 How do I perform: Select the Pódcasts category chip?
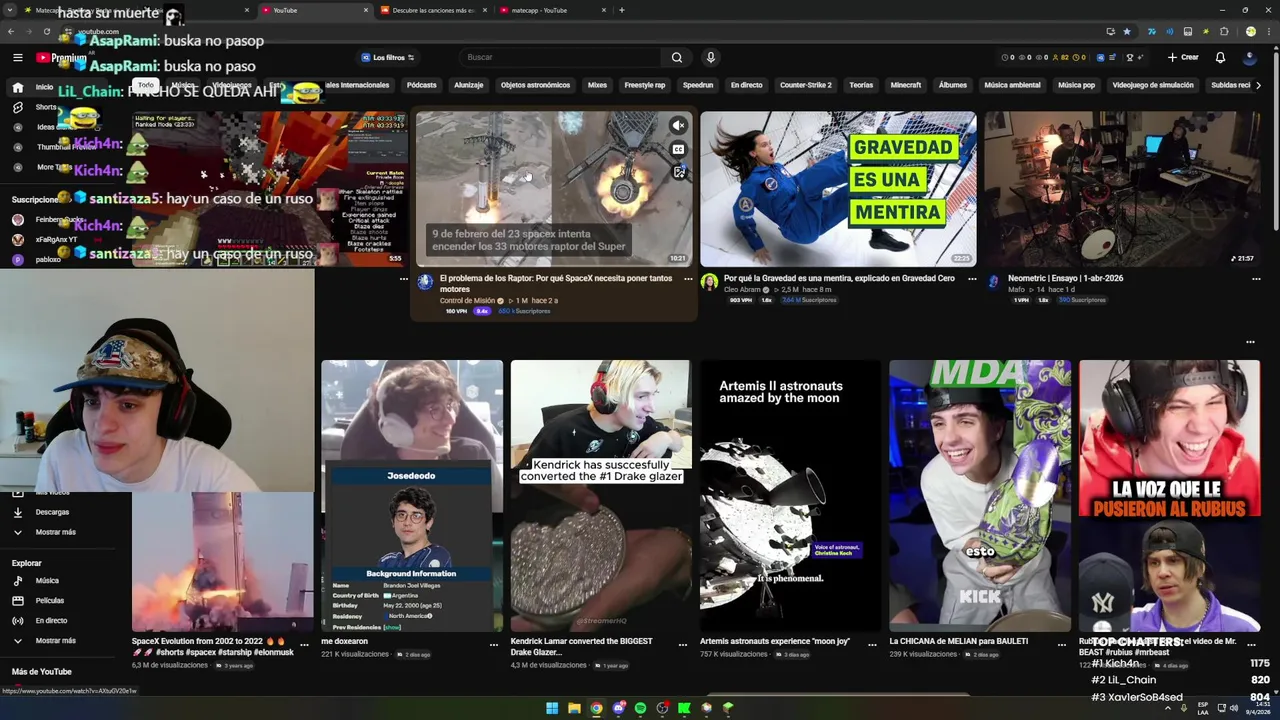(x=422, y=85)
